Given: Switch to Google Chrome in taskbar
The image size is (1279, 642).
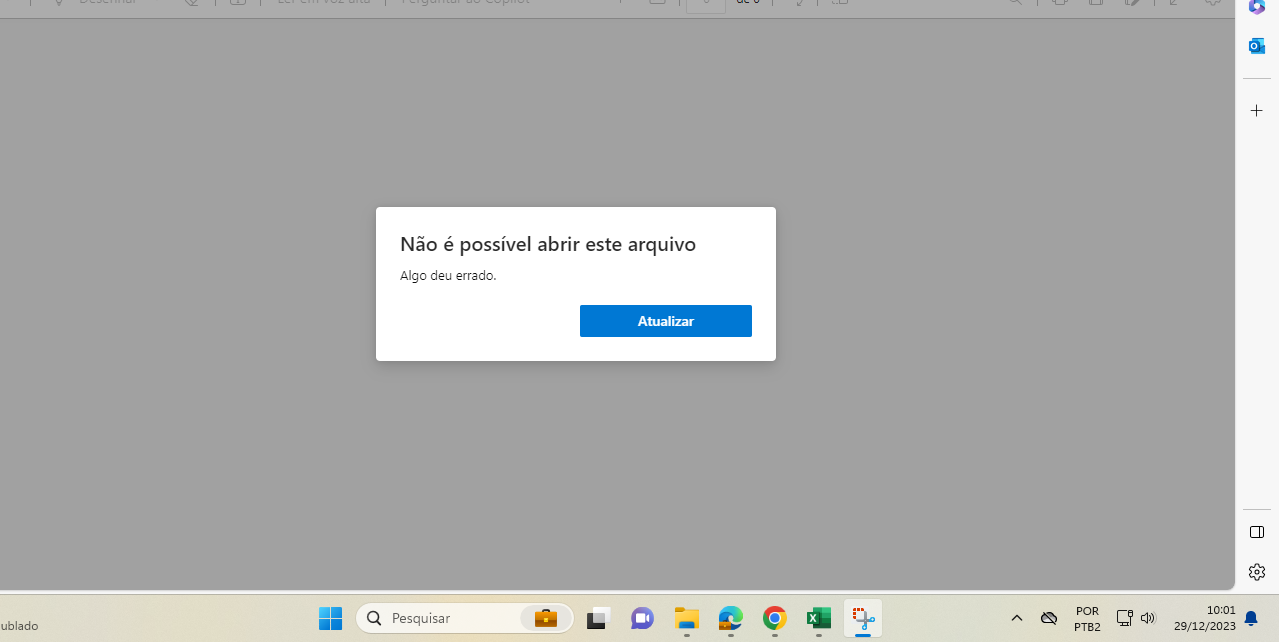Looking at the screenshot, I should [774, 618].
